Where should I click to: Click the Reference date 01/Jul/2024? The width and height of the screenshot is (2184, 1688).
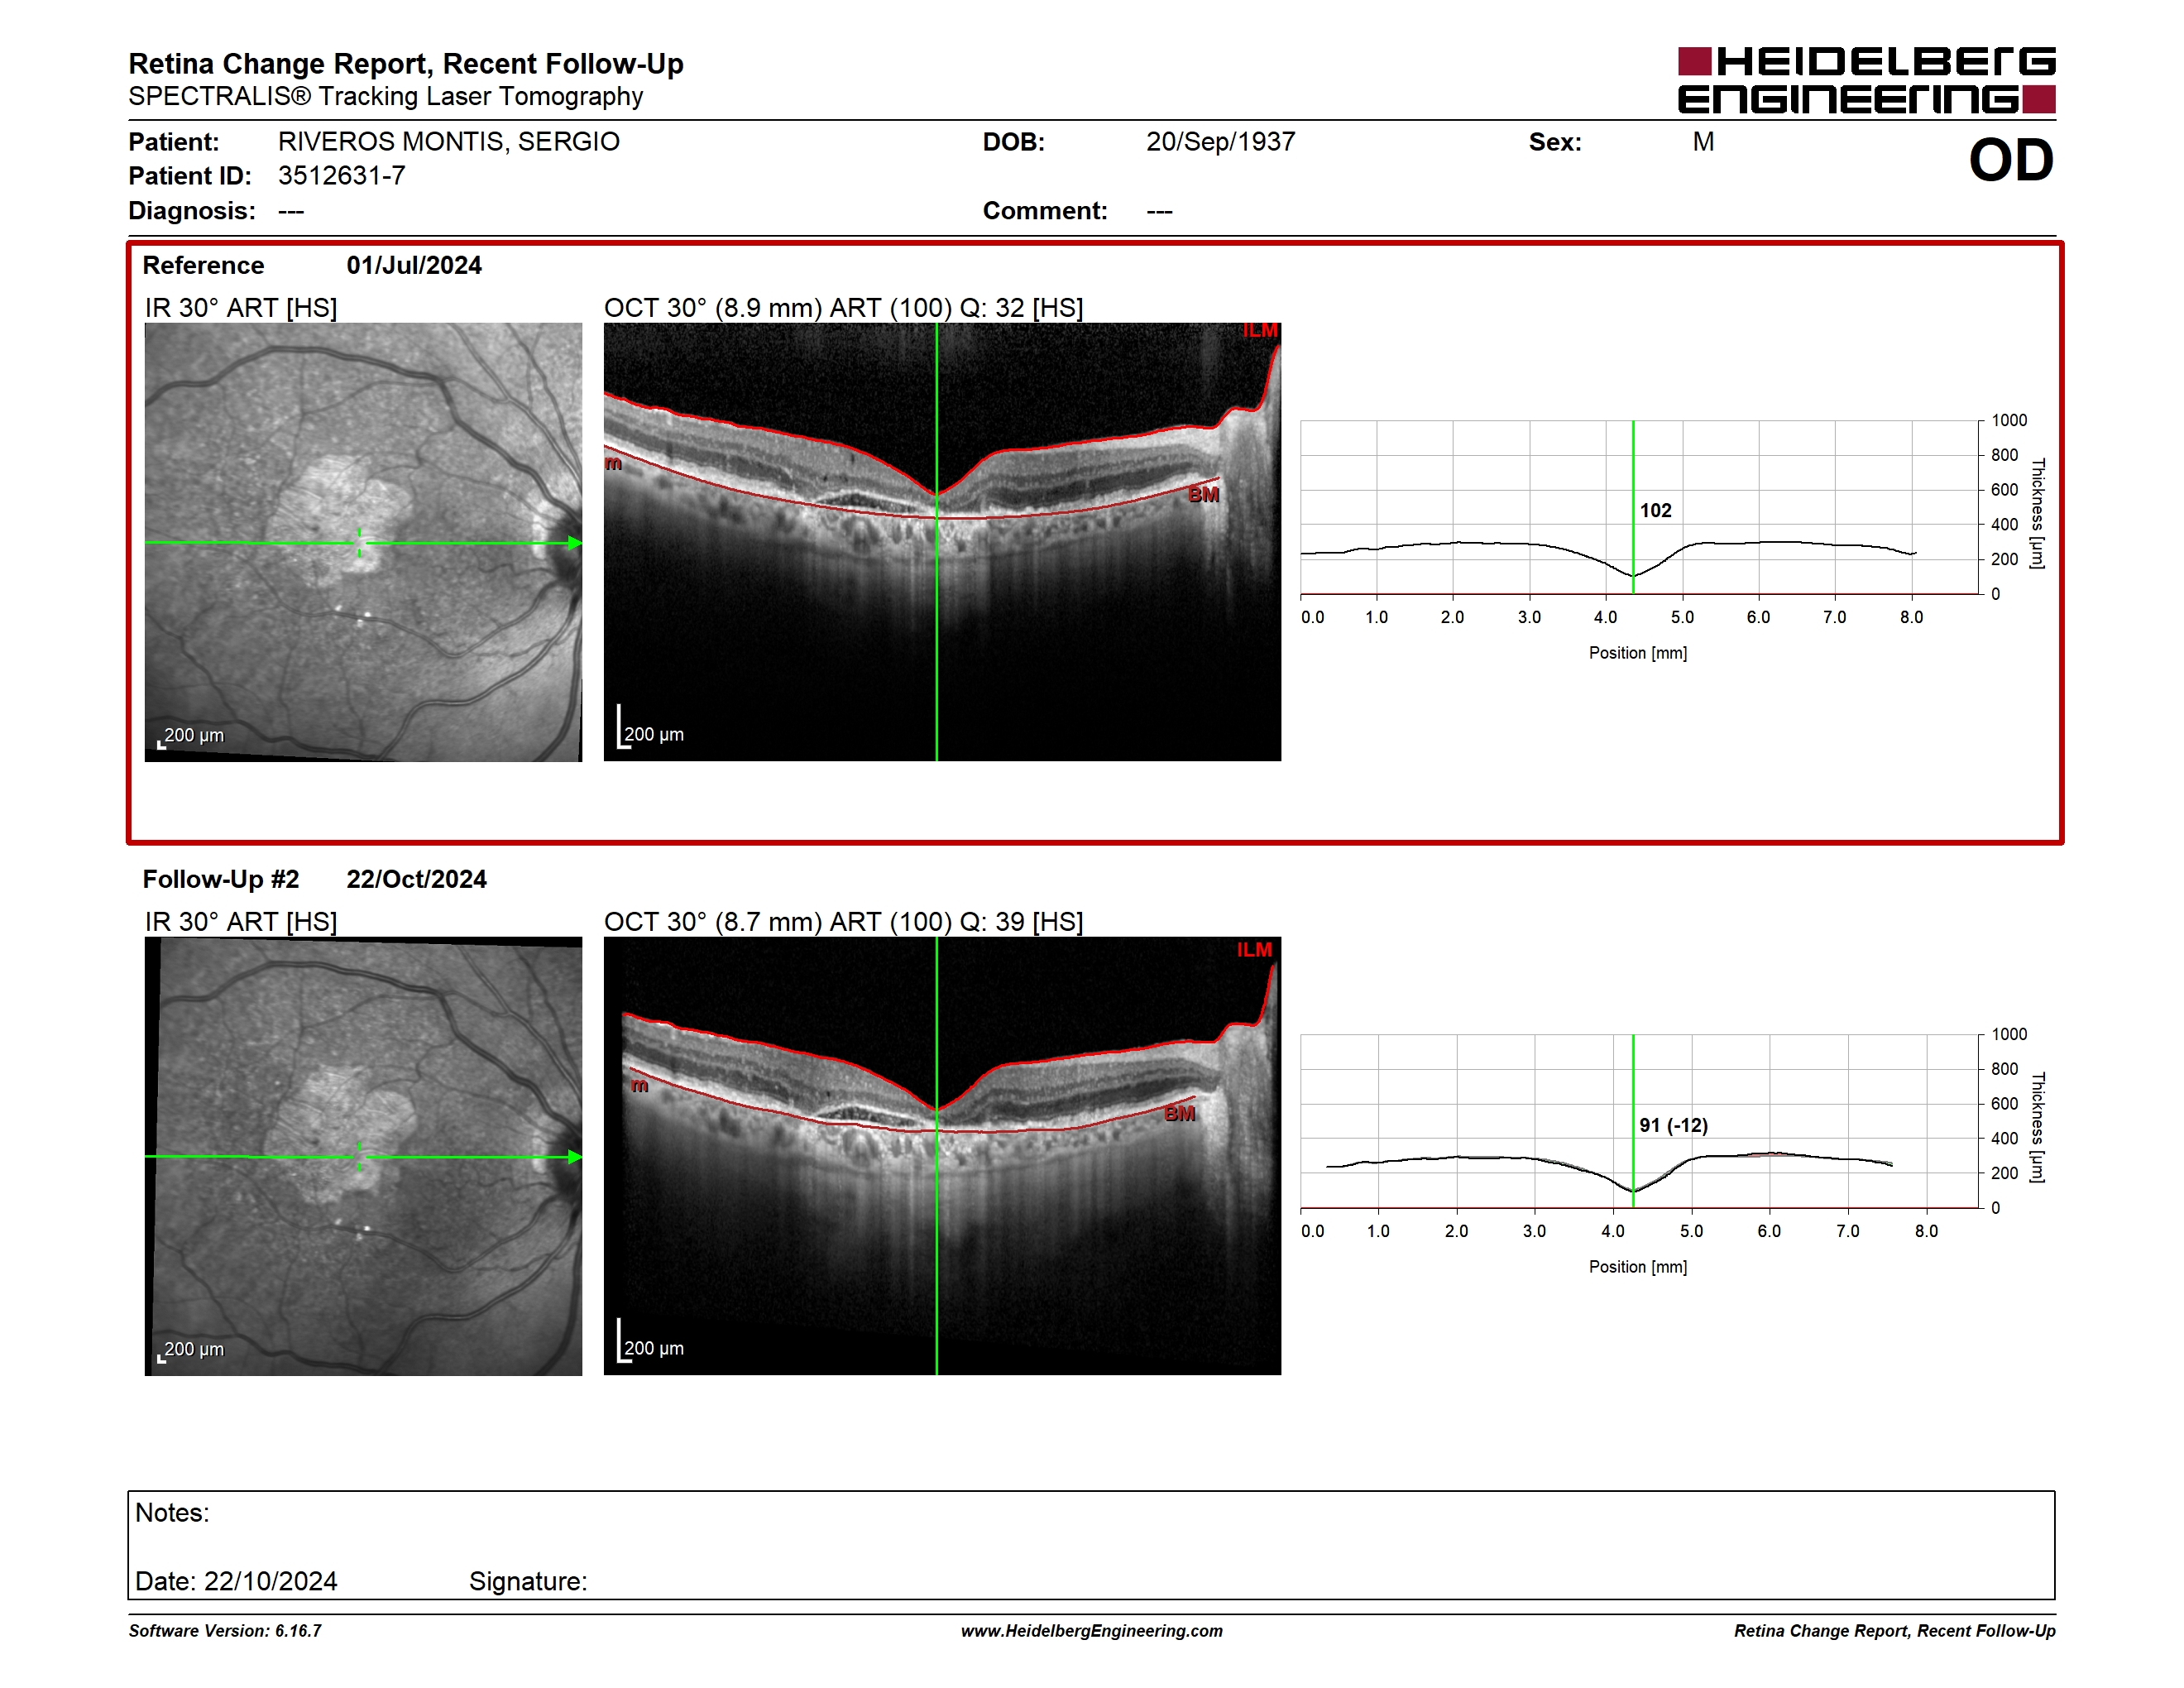tap(414, 265)
